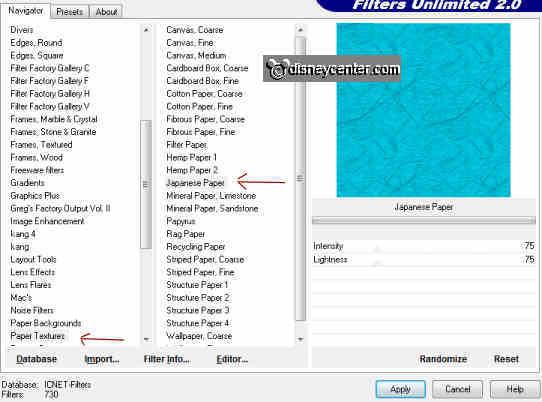Pick the Papyrus filter entry

pyautogui.click(x=181, y=221)
